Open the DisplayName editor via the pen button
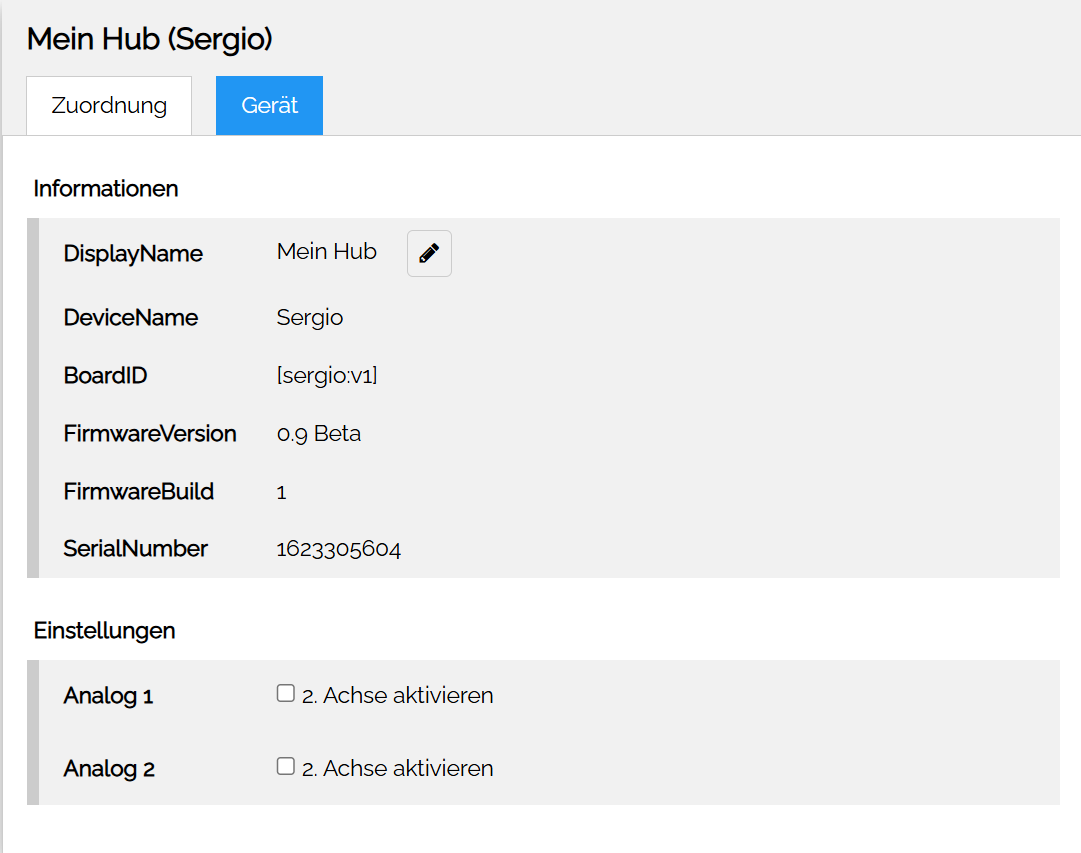Image resolution: width=1081 pixels, height=853 pixels. (x=428, y=253)
